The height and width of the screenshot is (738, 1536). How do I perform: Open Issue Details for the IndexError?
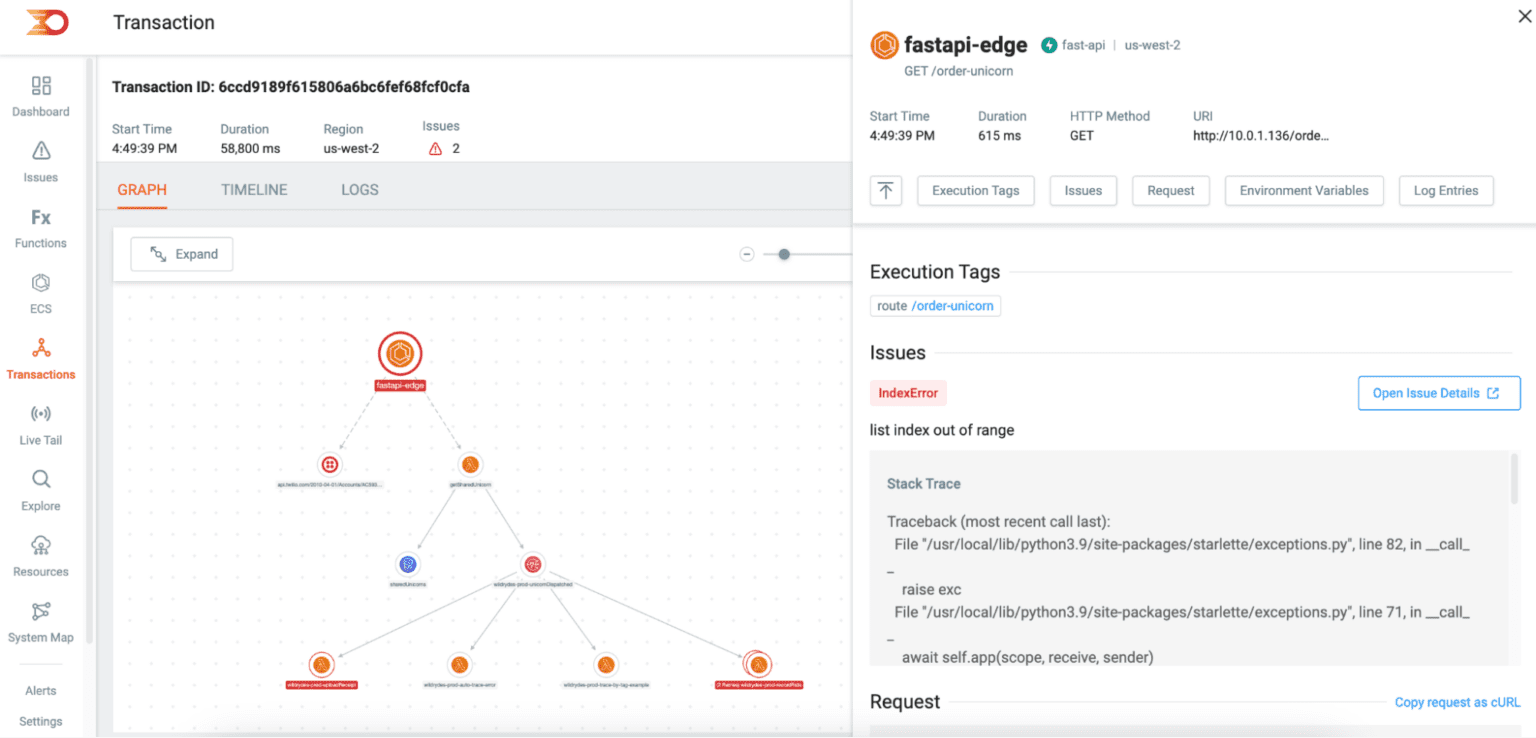[x=1438, y=393]
